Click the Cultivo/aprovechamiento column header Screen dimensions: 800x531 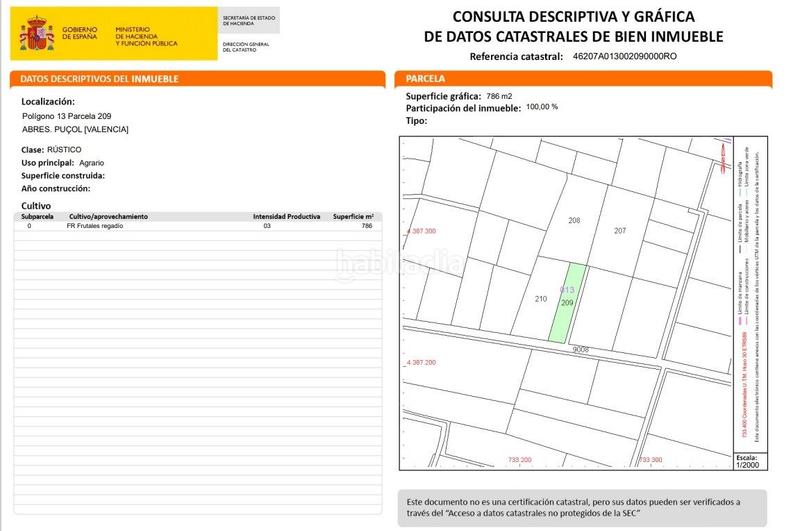pos(108,216)
